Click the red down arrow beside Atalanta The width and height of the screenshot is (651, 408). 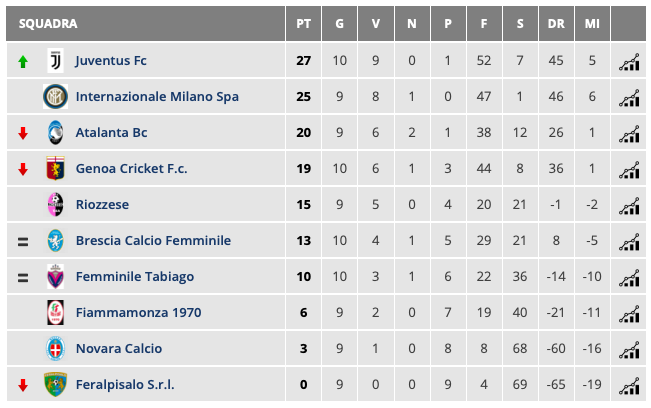coord(23,134)
